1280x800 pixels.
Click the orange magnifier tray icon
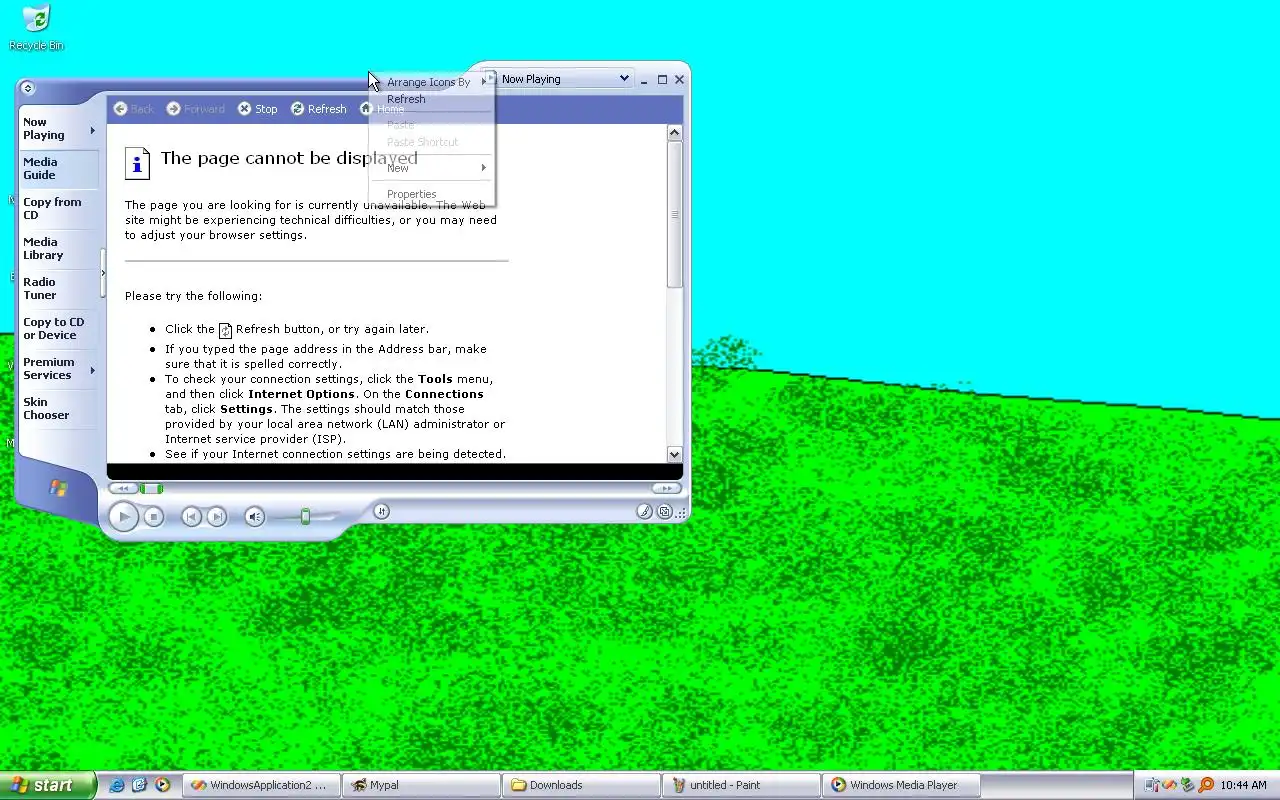(x=1205, y=785)
